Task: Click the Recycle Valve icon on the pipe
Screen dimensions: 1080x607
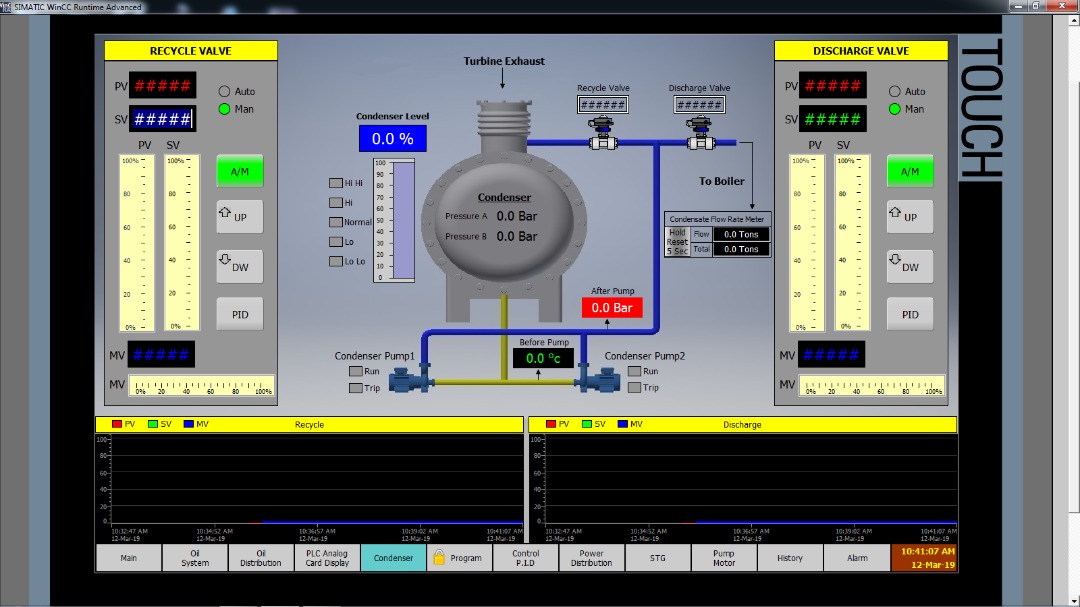Action: (602, 135)
